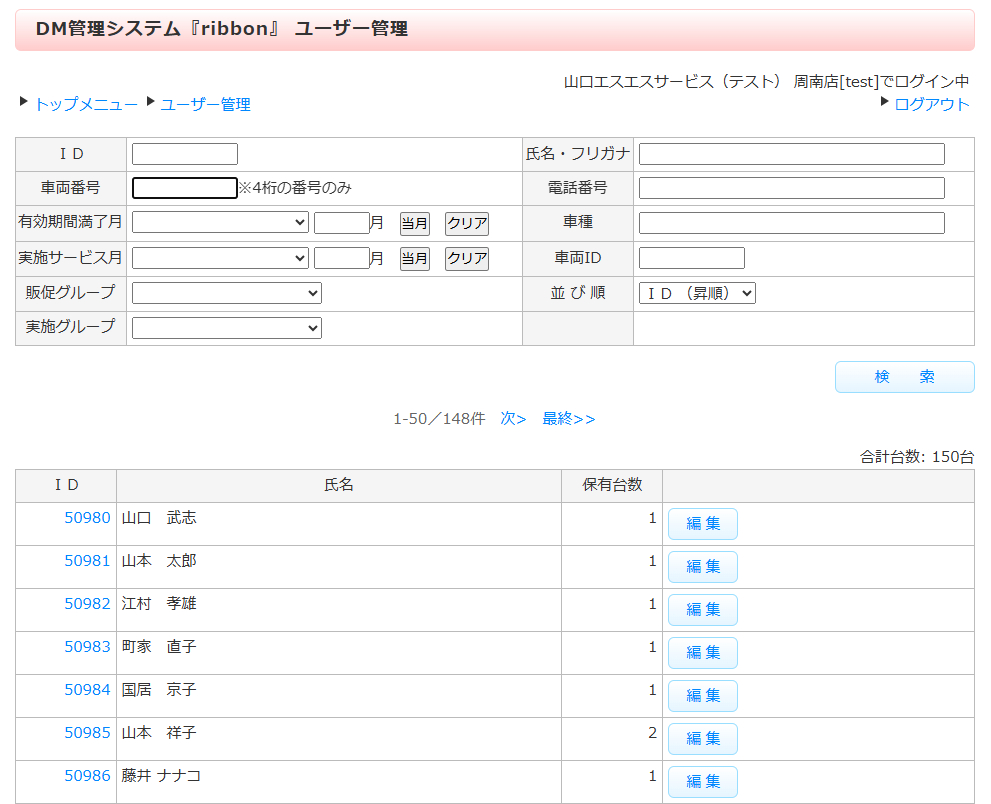
Task: Click クリア button for 実施サービス月
Action: (467, 259)
